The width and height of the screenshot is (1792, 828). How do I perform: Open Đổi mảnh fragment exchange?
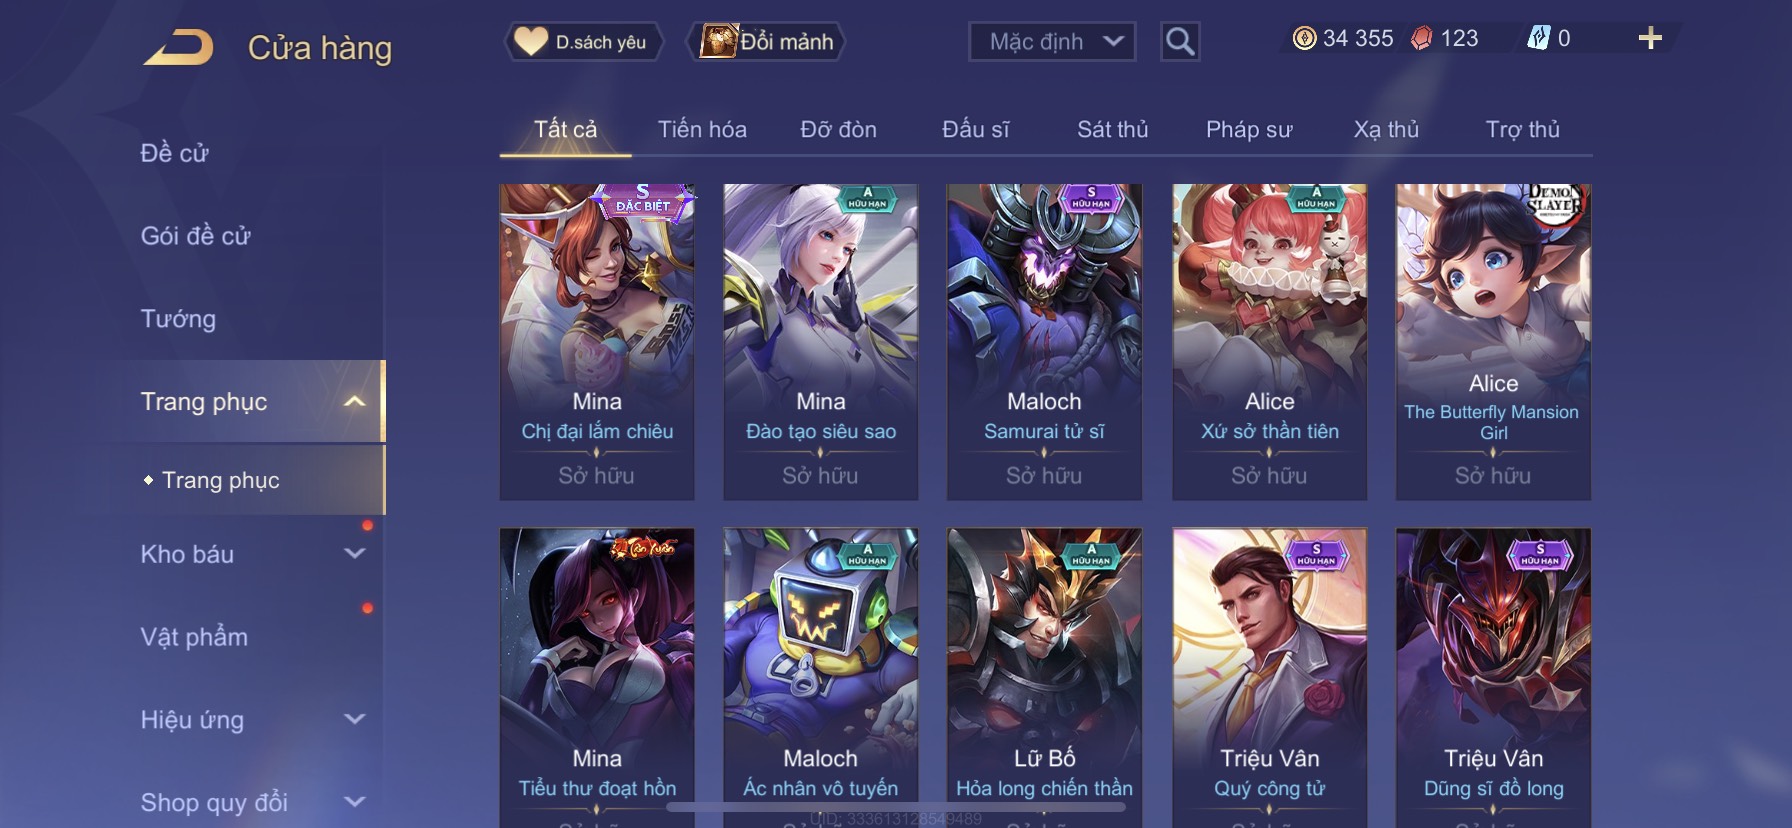(767, 42)
